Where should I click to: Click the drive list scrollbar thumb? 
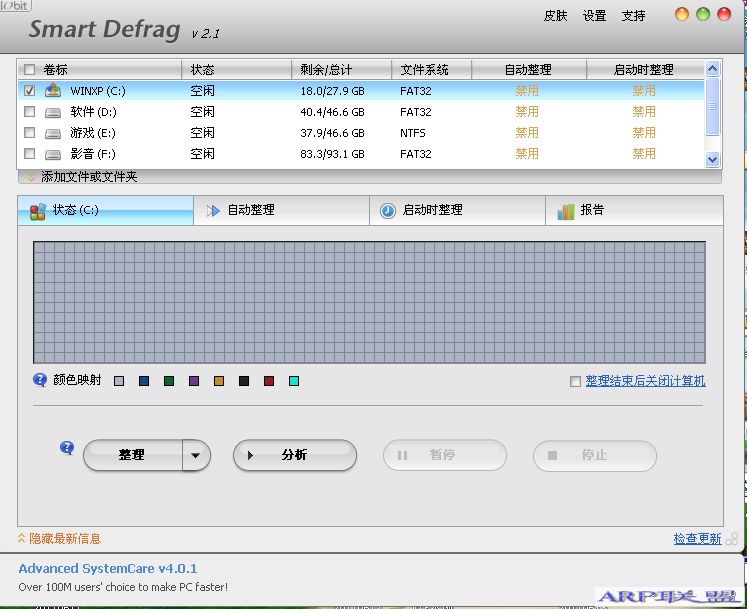[x=712, y=106]
